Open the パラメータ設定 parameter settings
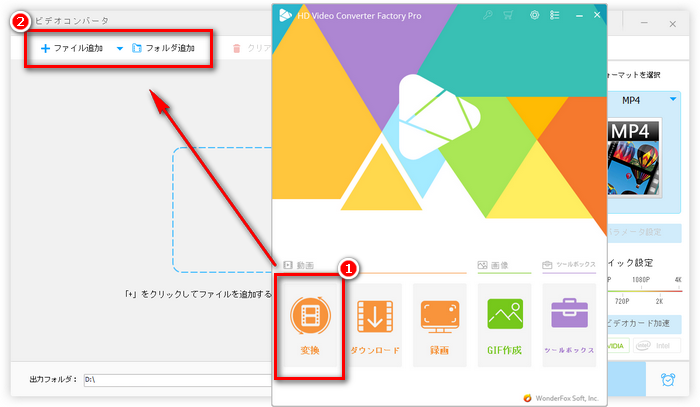 tap(644, 232)
